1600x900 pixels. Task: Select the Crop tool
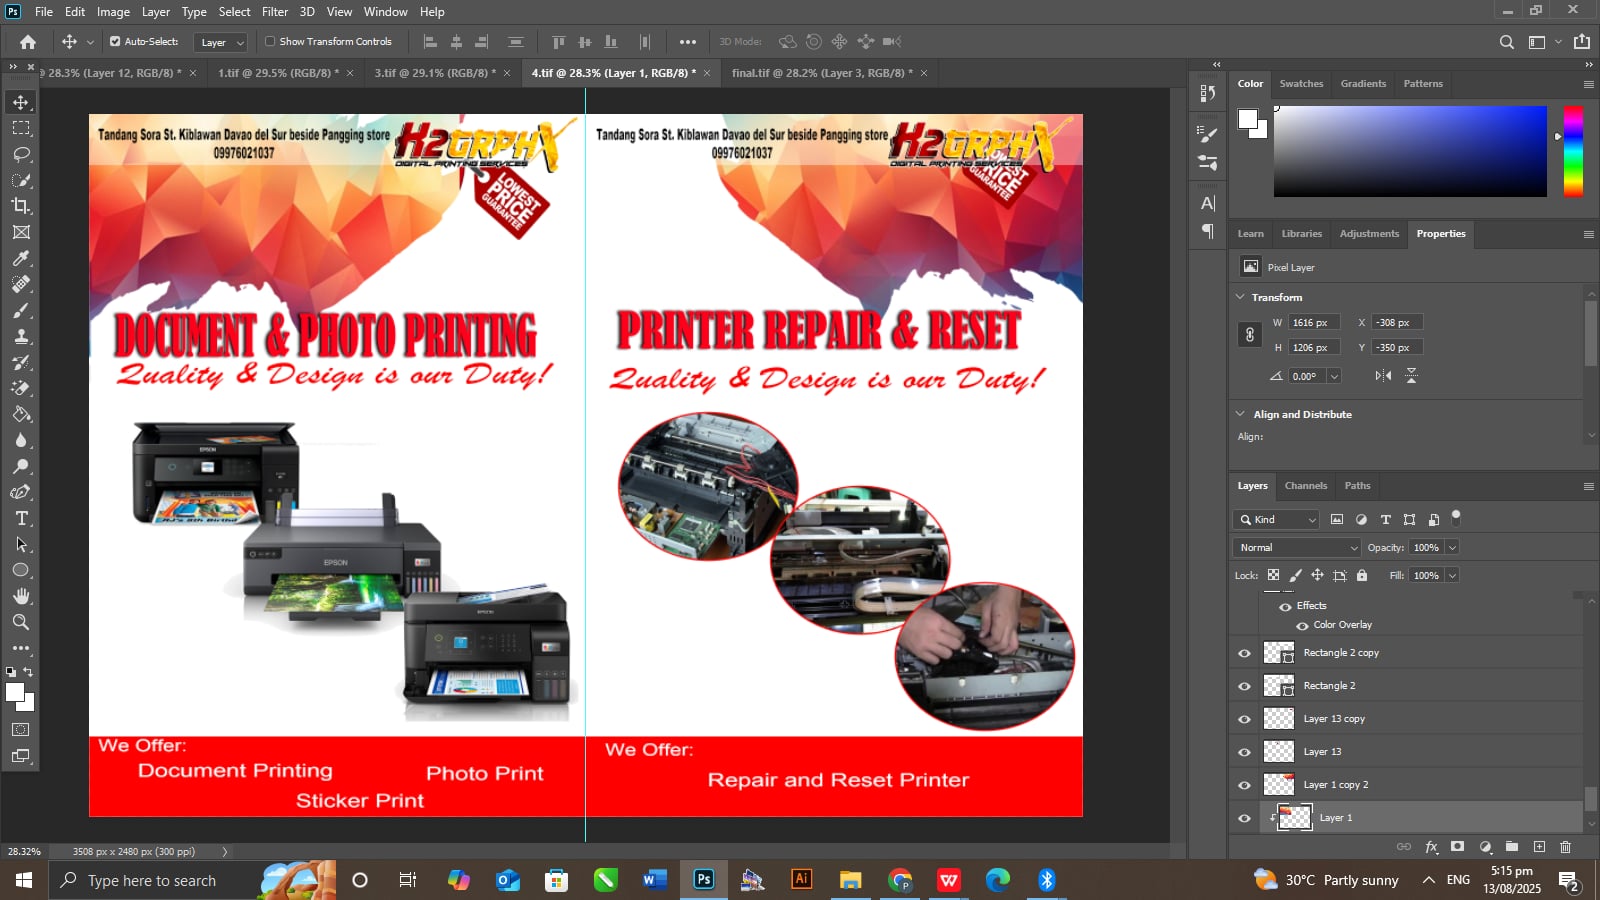(21, 206)
